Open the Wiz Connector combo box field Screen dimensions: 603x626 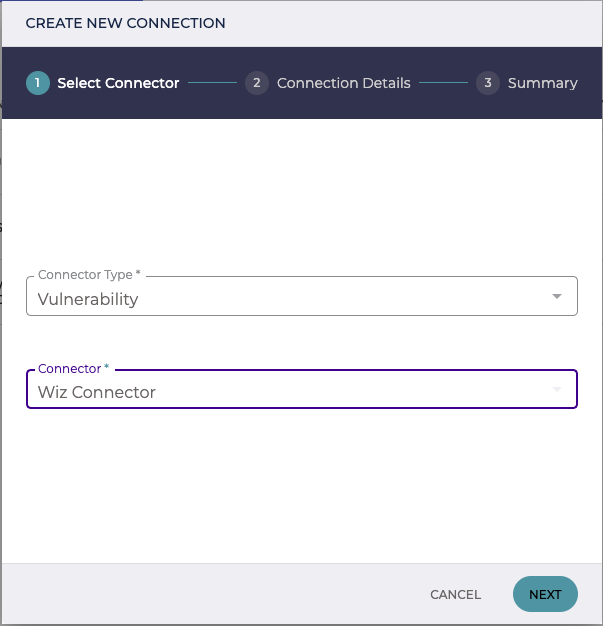click(302, 389)
